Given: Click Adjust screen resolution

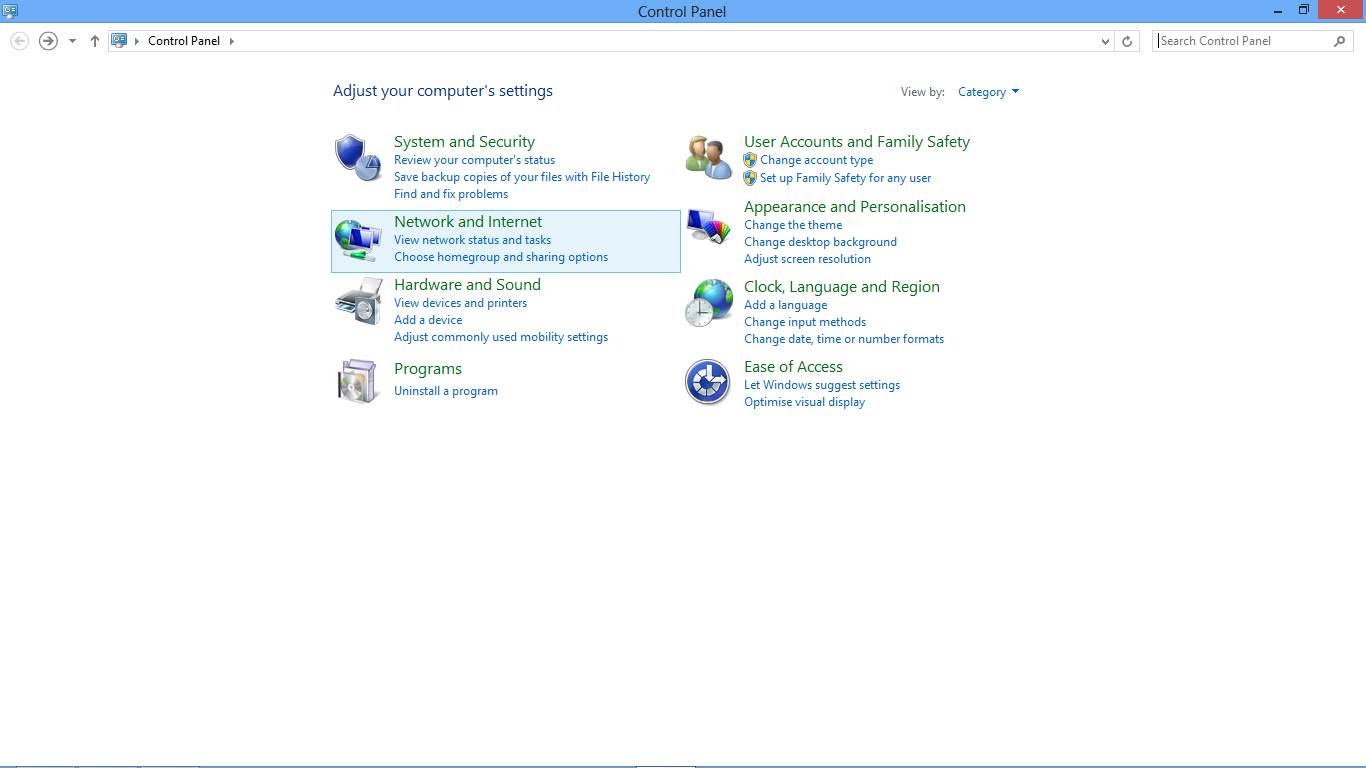Looking at the screenshot, I should [x=807, y=259].
